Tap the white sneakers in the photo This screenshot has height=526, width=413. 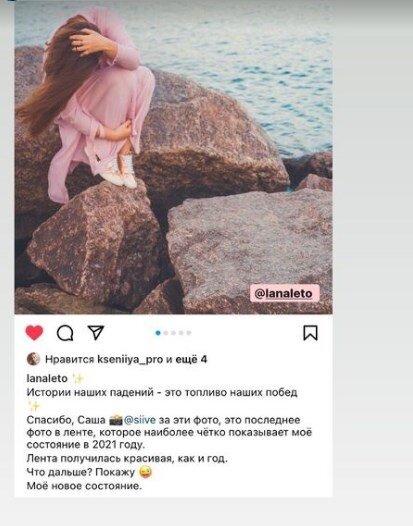(119, 170)
